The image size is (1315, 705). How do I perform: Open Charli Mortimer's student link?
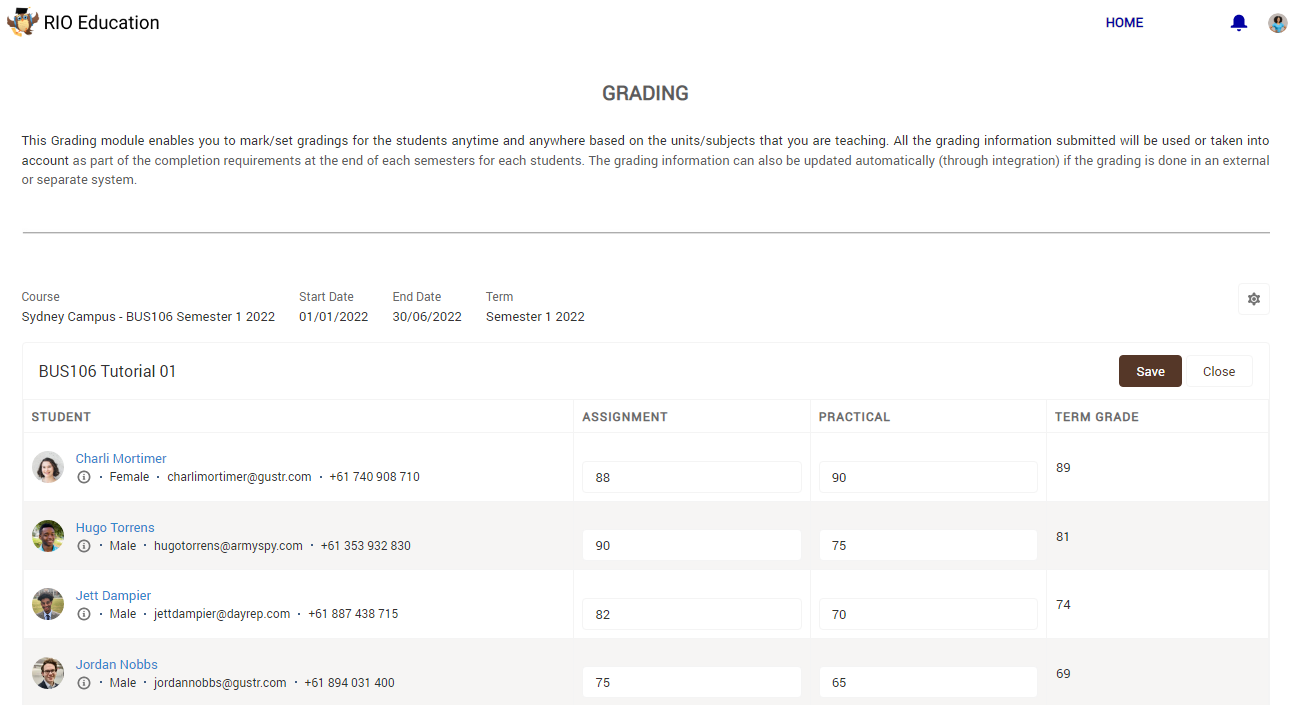coord(121,459)
